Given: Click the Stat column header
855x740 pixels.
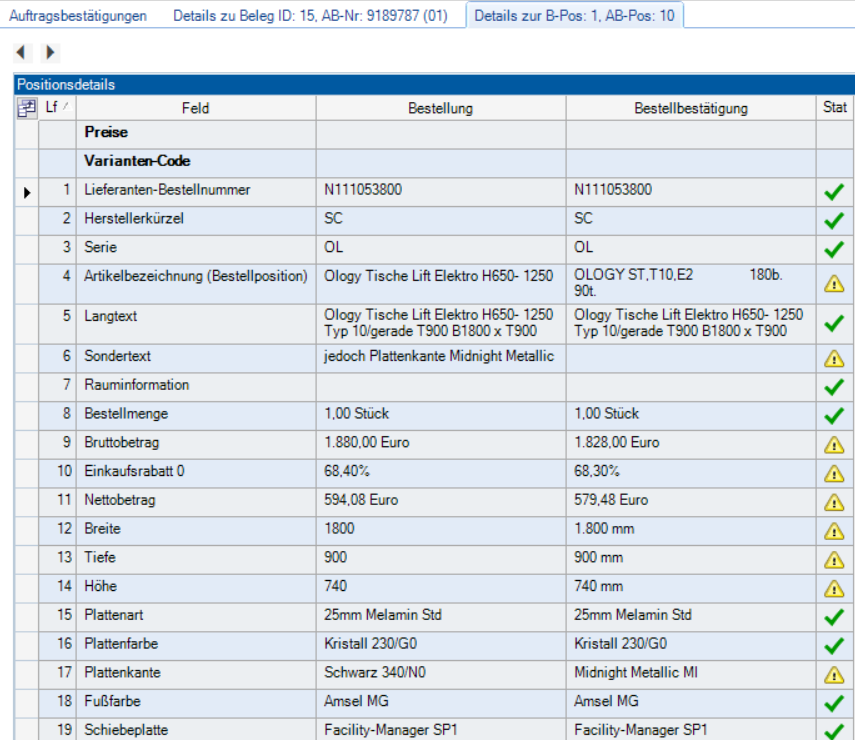Looking at the screenshot, I should [834, 108].
